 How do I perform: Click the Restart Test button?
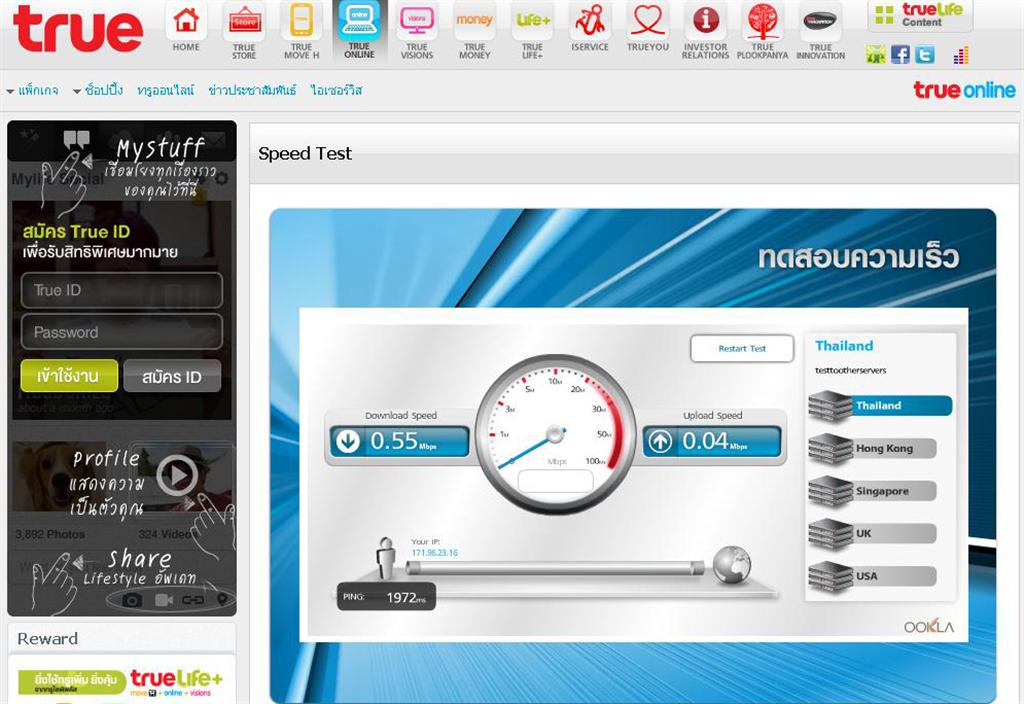click(x=742, y=348)
